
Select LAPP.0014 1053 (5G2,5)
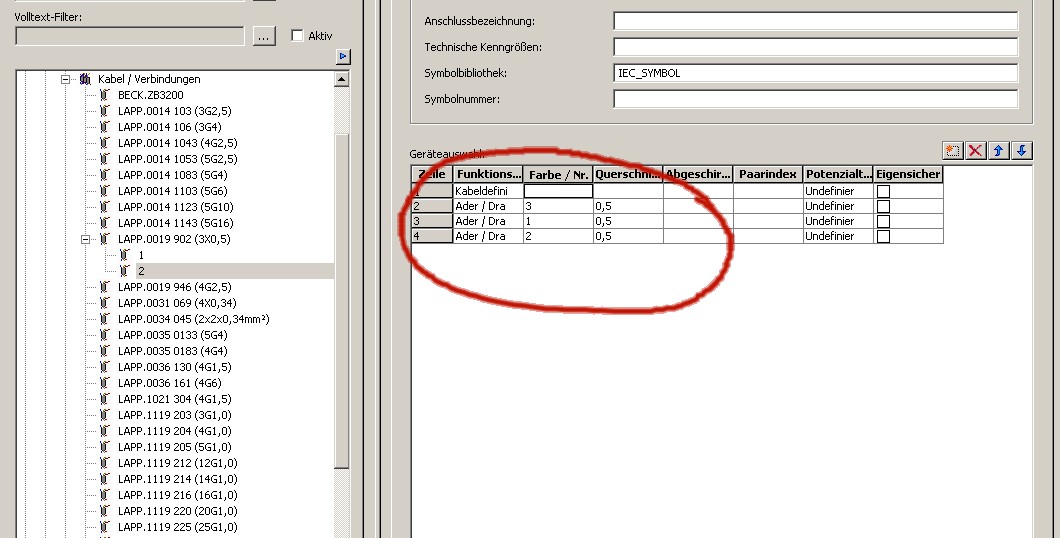(178, 159)
